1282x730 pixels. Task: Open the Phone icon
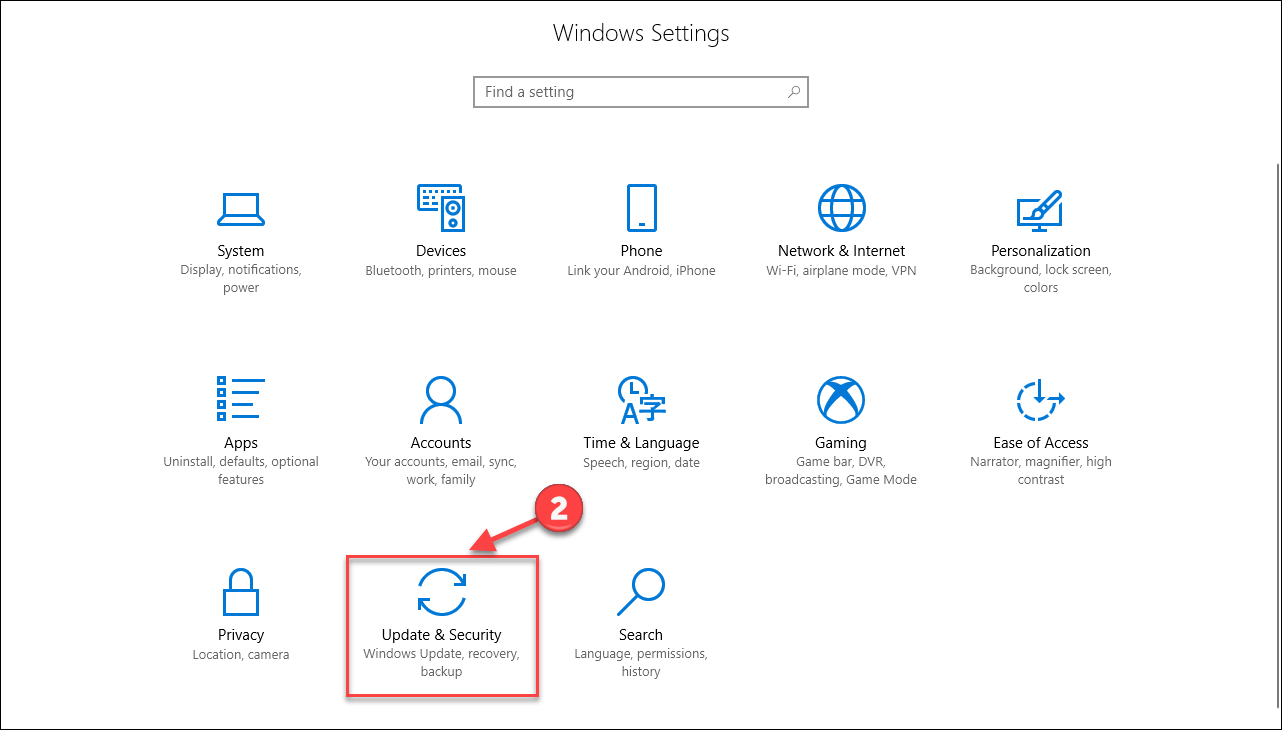(641, 208)
